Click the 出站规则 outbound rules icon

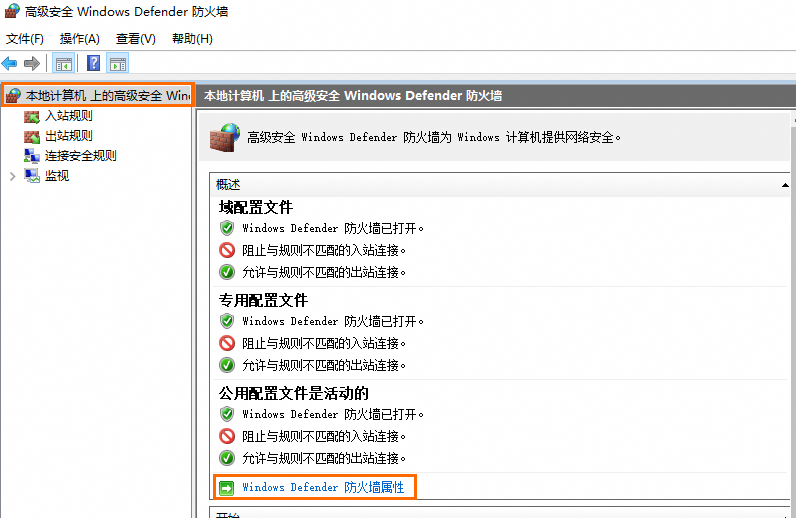tap(32, 136)
